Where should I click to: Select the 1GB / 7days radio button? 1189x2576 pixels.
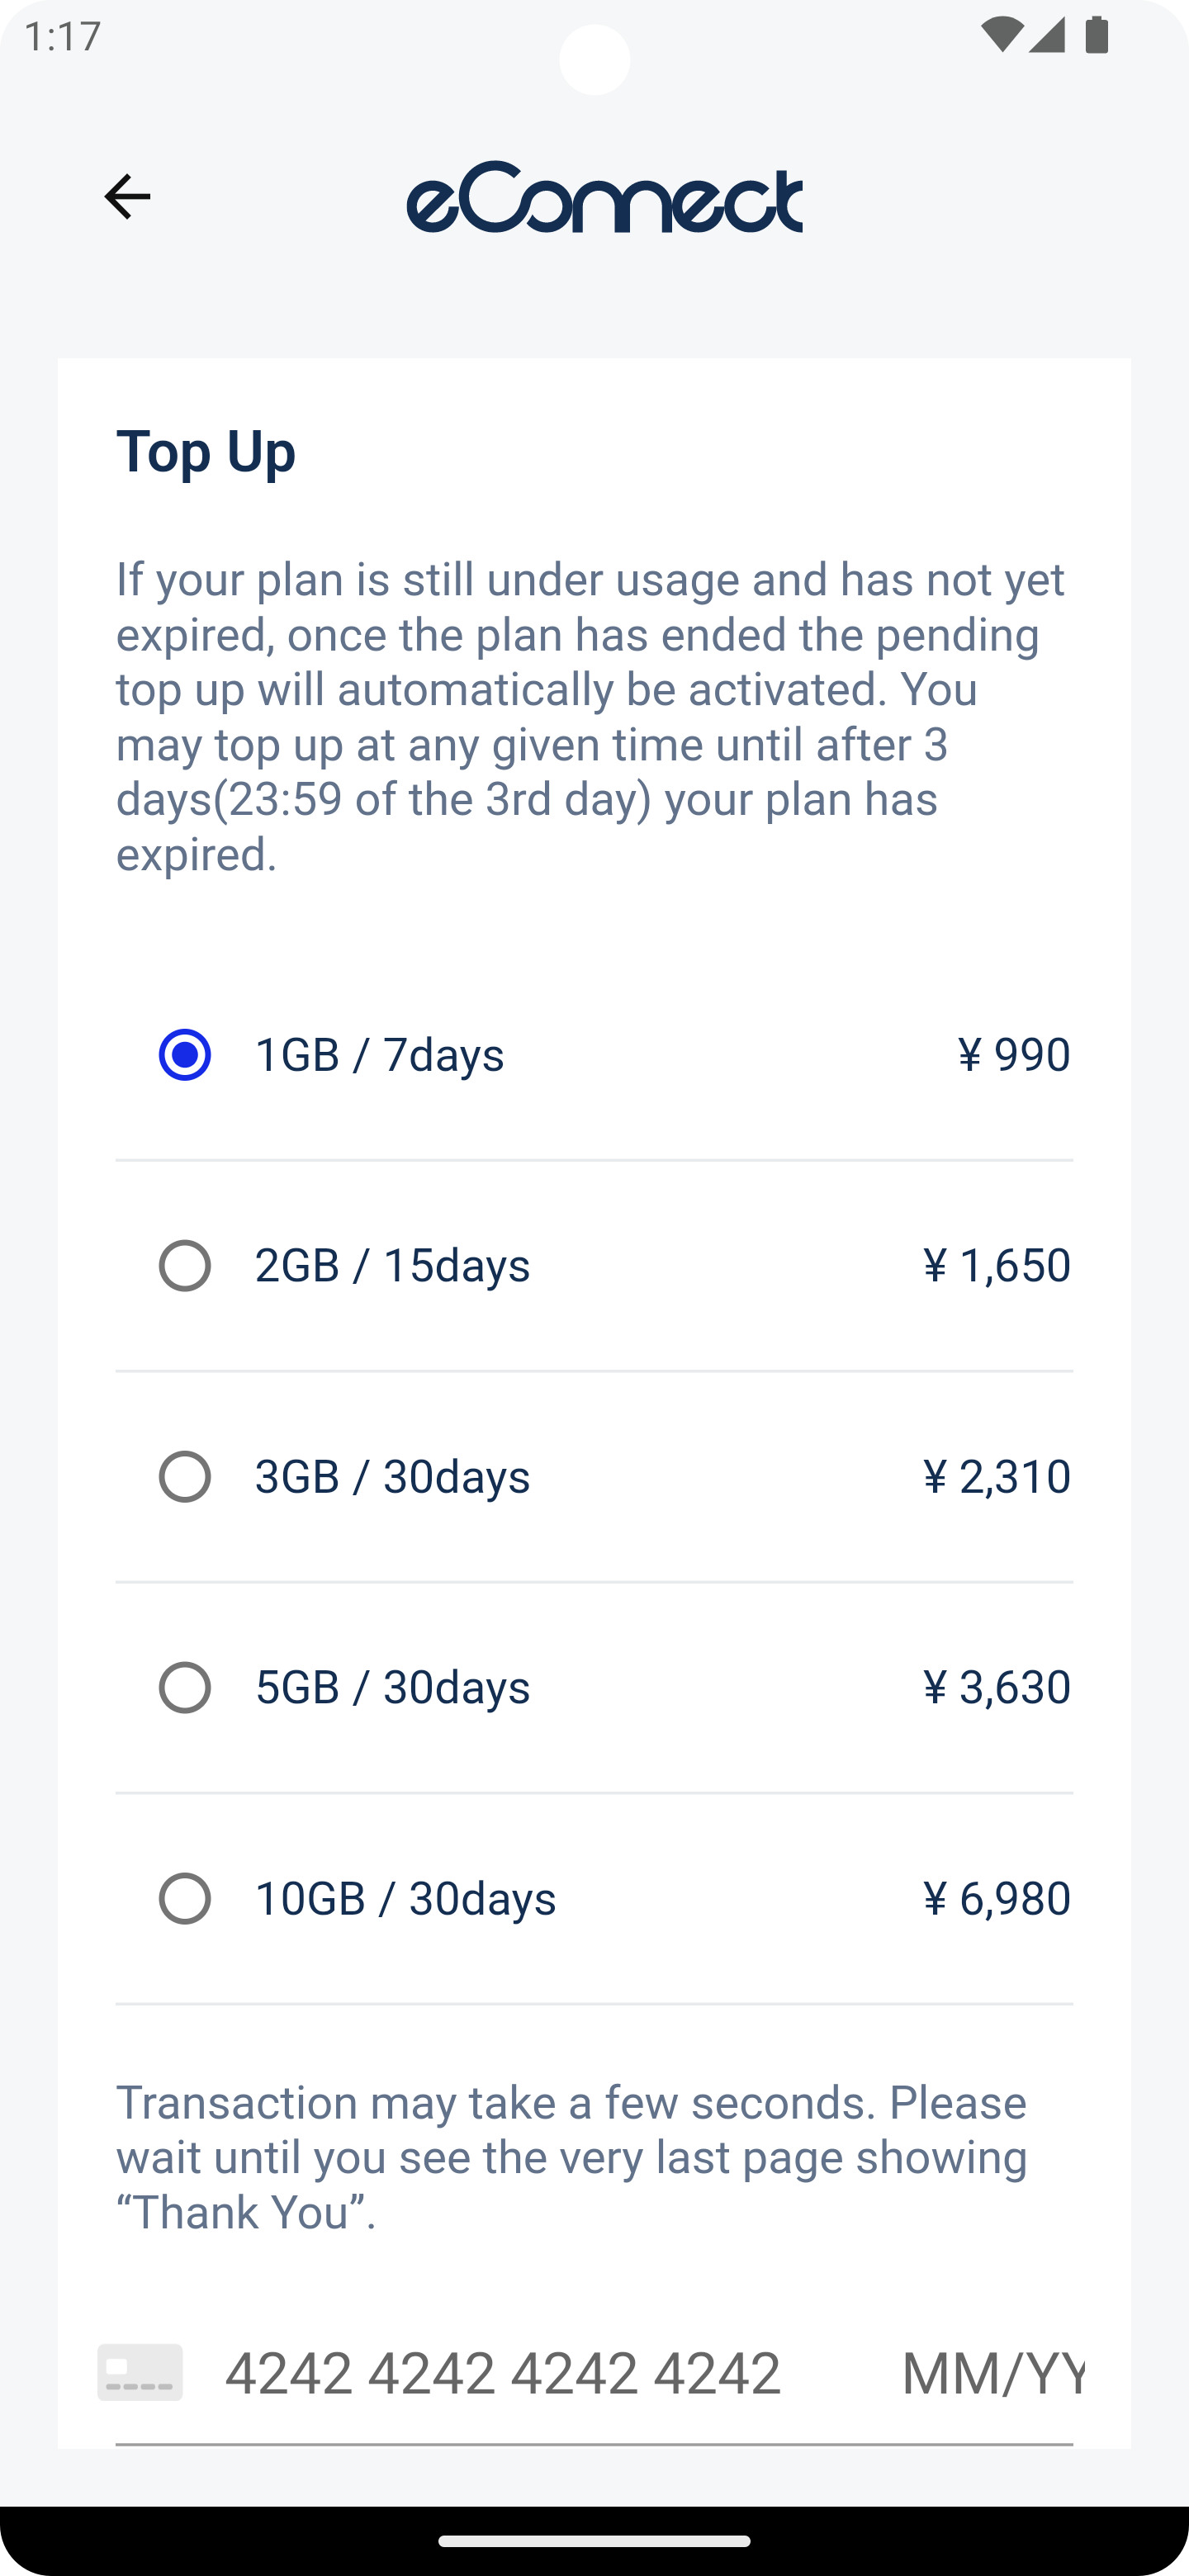click(185, 1054)
